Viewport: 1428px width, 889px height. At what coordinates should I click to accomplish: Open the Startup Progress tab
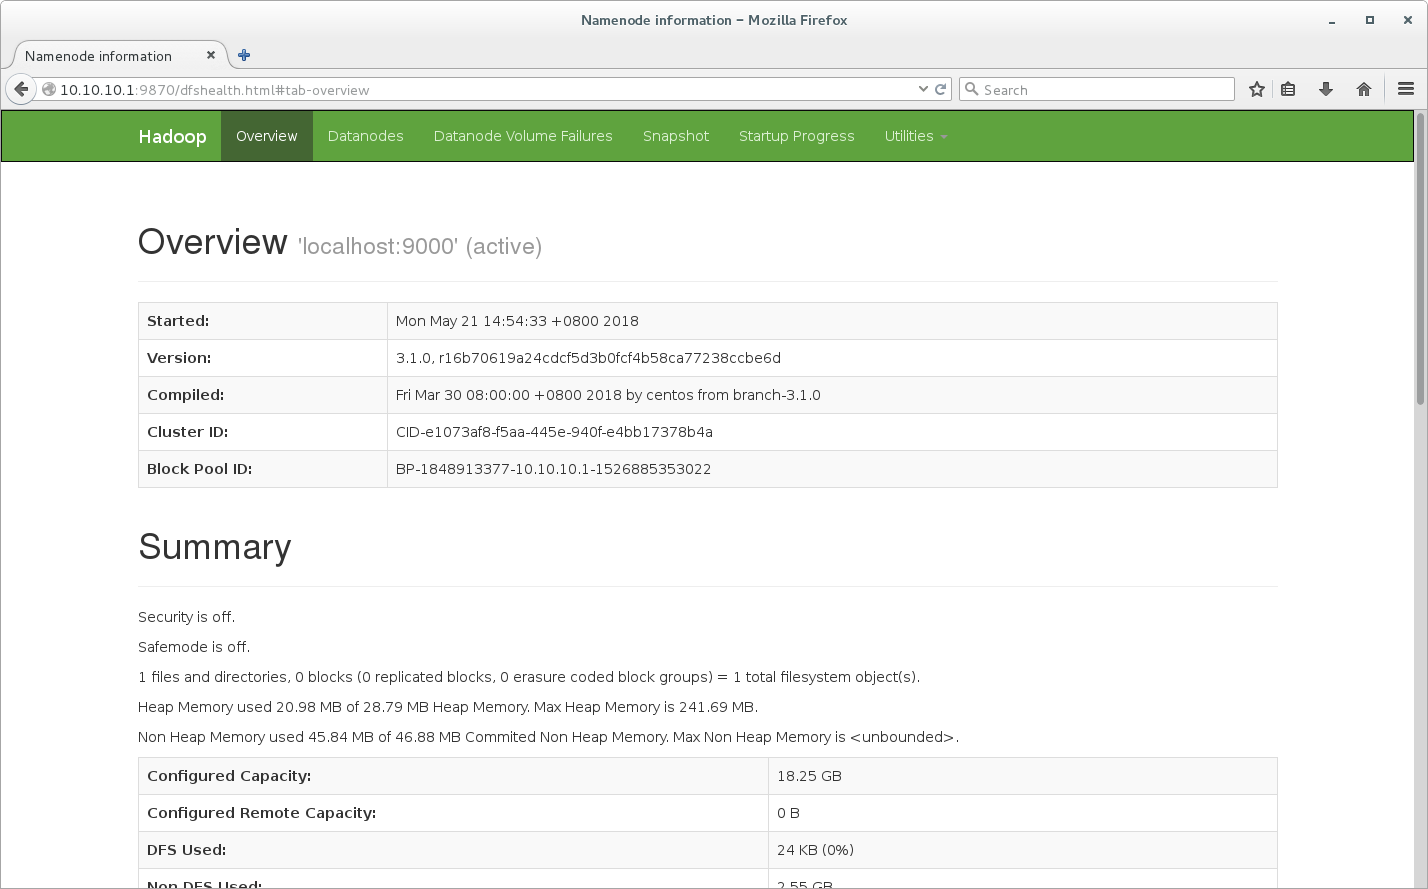[x=797, y=136]
